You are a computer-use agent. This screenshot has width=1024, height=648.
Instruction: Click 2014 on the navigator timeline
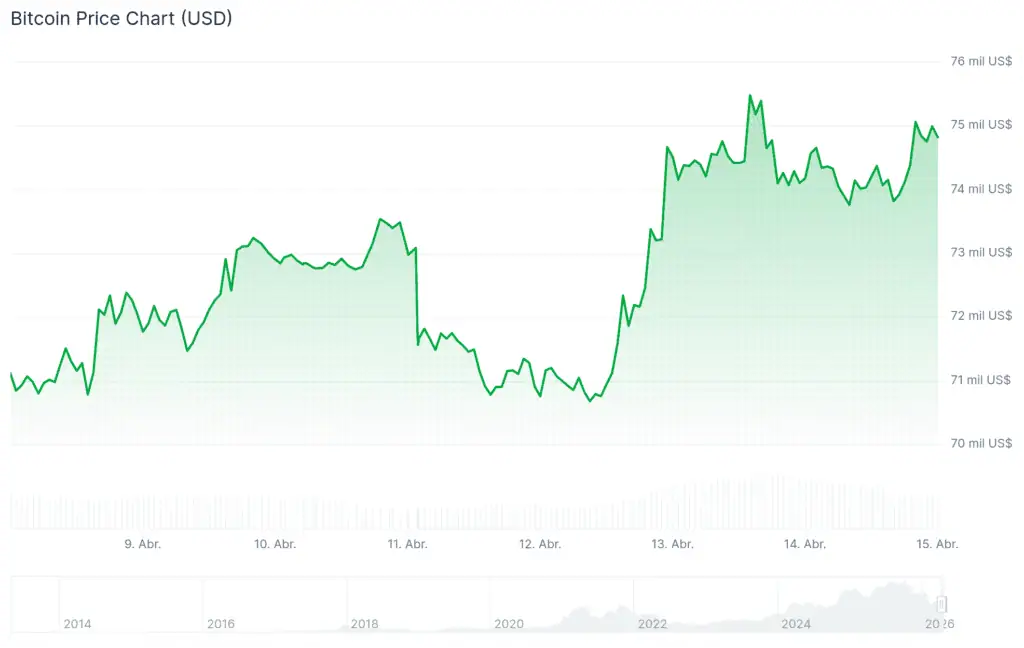point(77,624)
